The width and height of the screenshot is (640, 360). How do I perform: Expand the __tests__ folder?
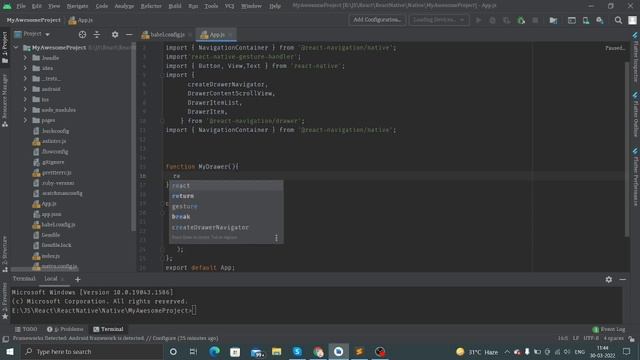coord(25,78)
